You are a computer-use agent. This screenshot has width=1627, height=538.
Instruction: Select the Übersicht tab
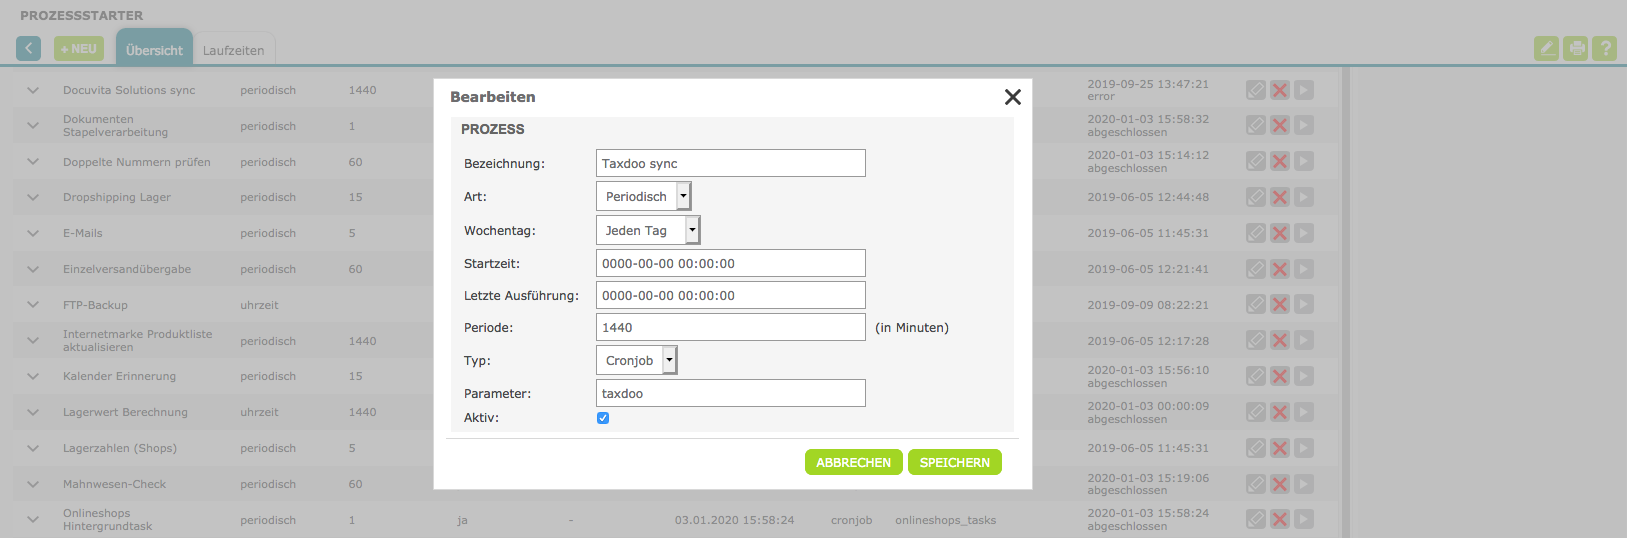(x=154, y=50)
